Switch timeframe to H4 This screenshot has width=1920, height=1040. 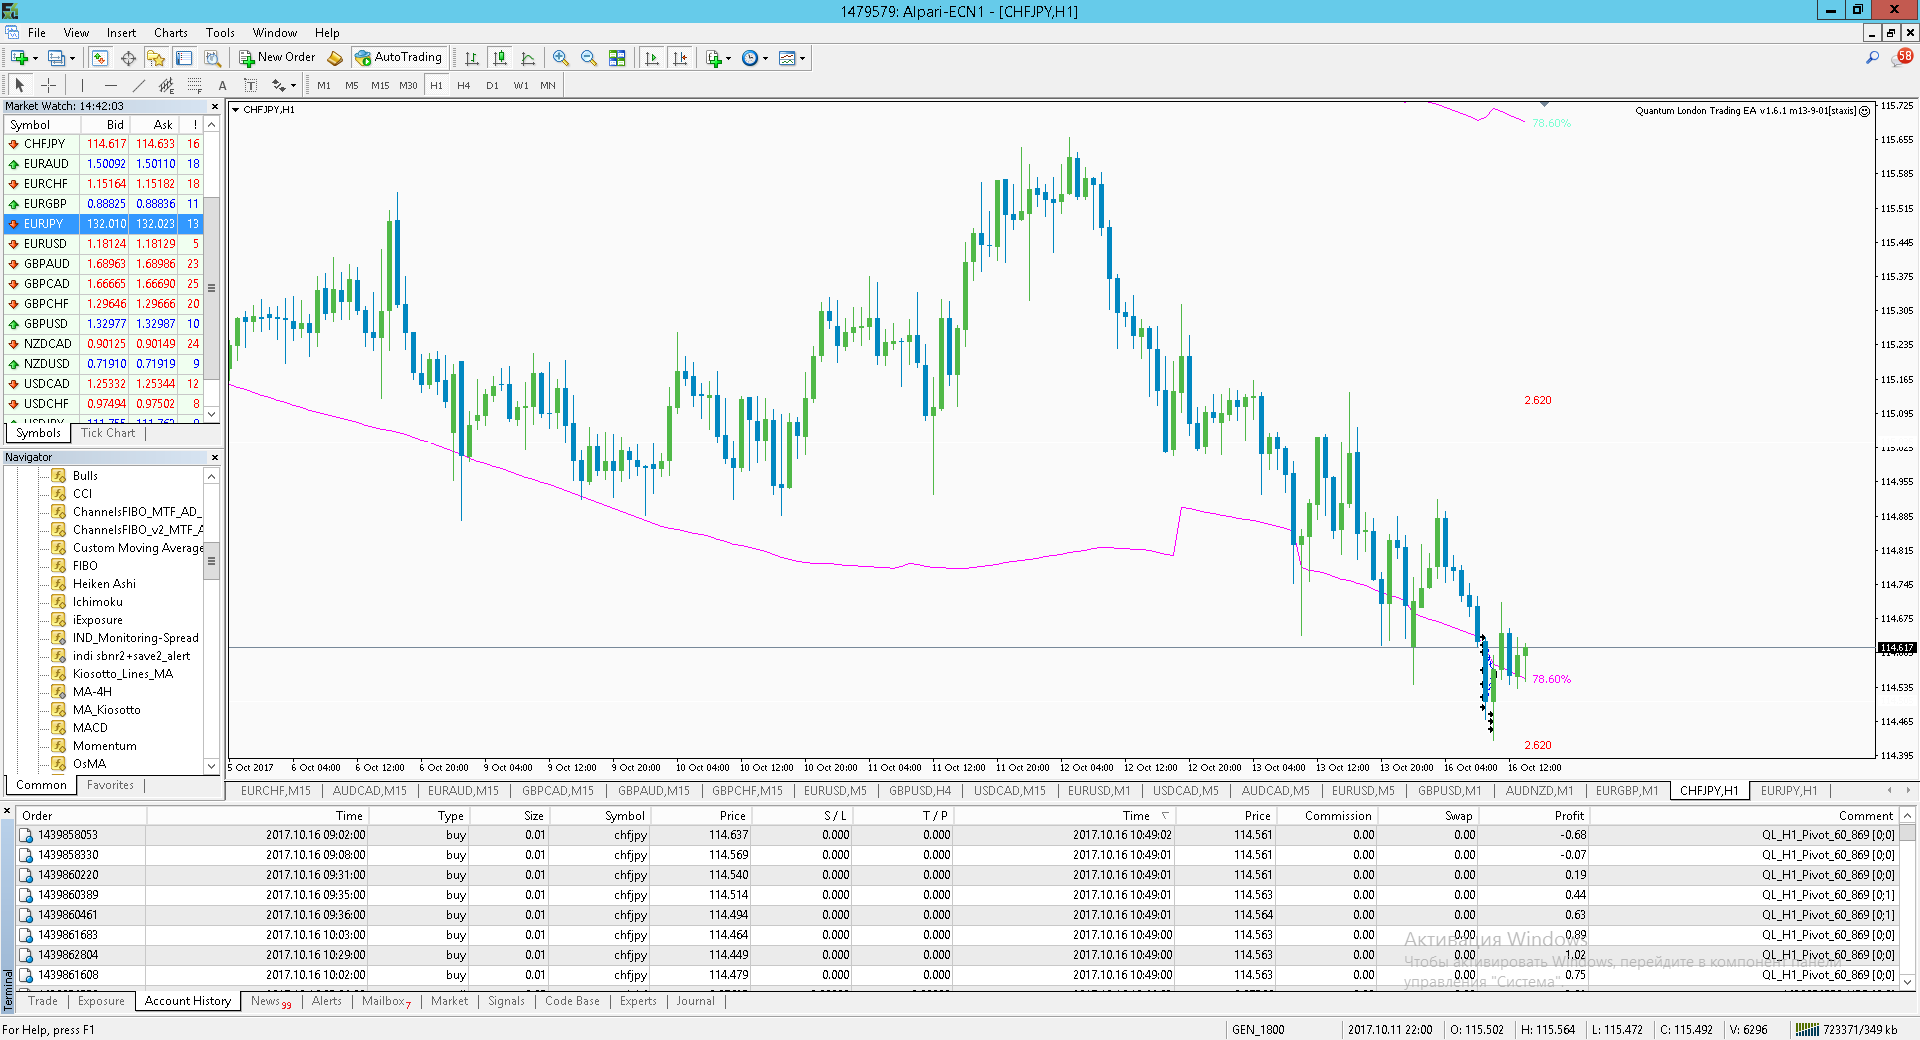pyautogui.click(x=464, y=85)
